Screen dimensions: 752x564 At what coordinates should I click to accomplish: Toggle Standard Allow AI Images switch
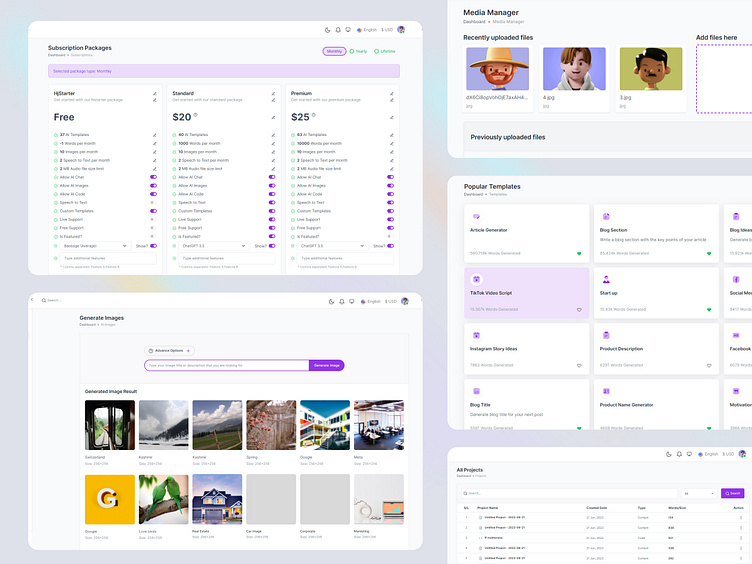click(x=272, y=186)
